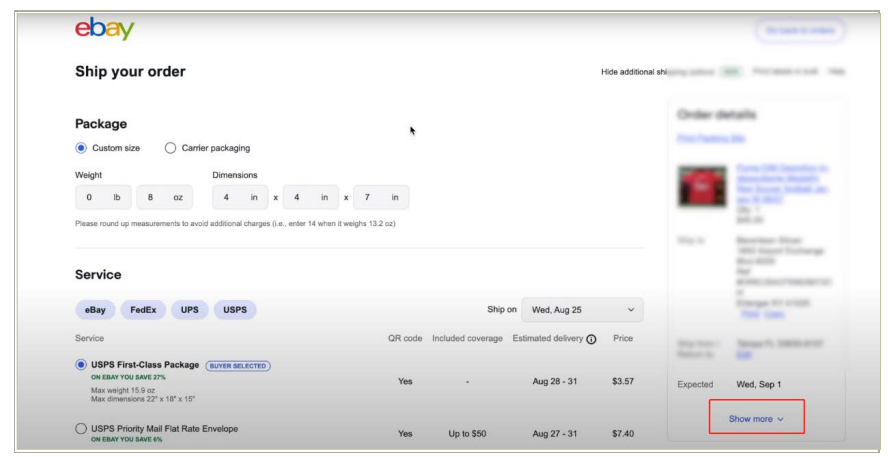888x457 pixels.
Task: Open the blurred item title link
Action: [x=782, y=183]
